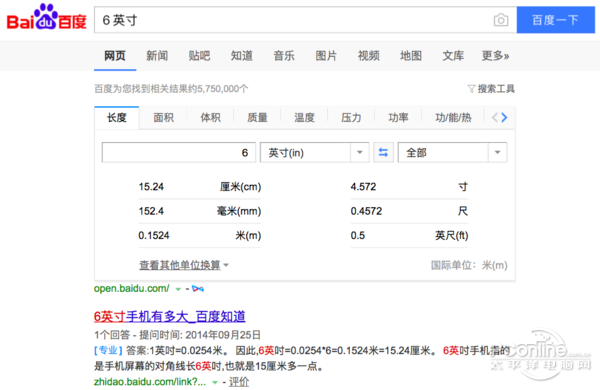This screenshot has height=390, width=600.
Task: Click the Baidu paw logo
Action: (x=46, y=17)
